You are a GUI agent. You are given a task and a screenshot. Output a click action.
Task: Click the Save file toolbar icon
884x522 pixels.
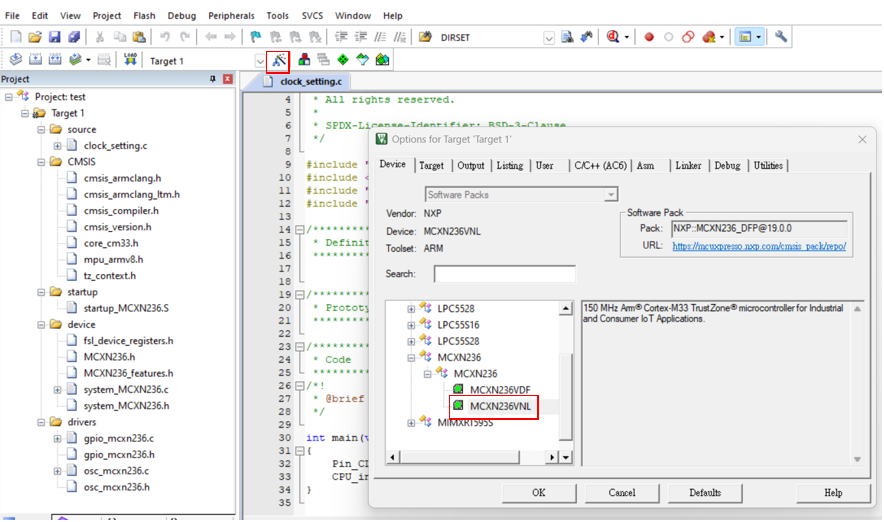click(55, 37)
